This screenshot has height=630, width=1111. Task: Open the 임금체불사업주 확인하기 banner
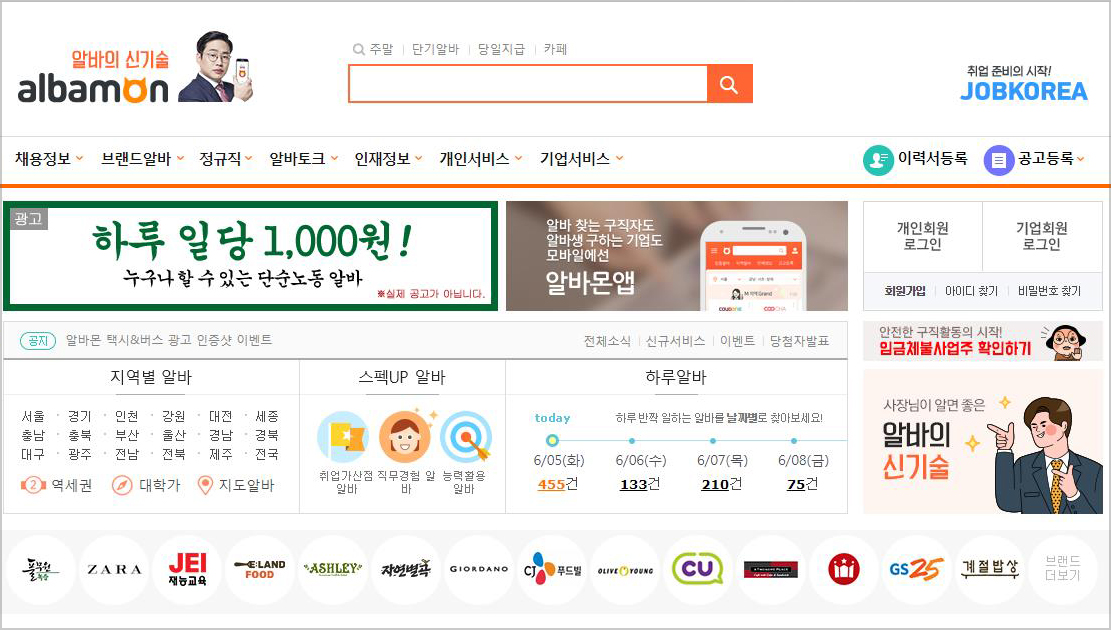point(983,341)
